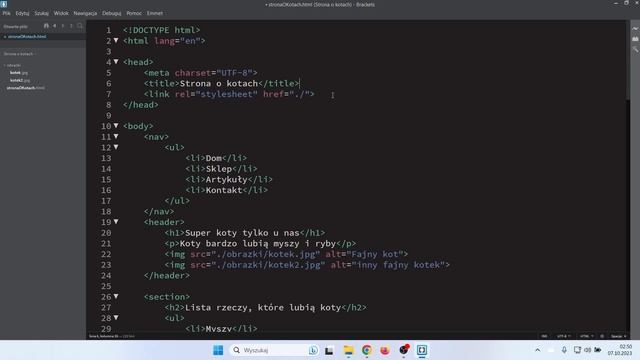Screen dimensions: 640x360
Task: Click the network icon in system tray
Action: (x=577, y=350)
